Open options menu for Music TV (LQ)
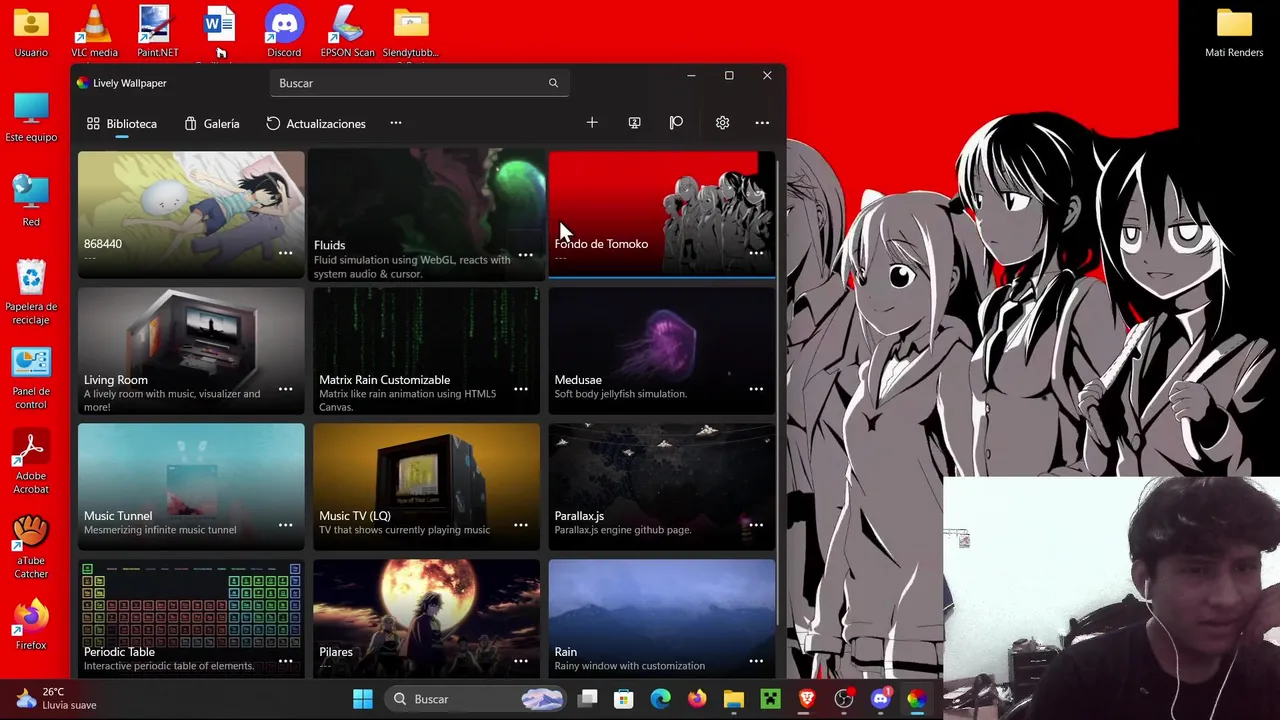 [521, 525]
